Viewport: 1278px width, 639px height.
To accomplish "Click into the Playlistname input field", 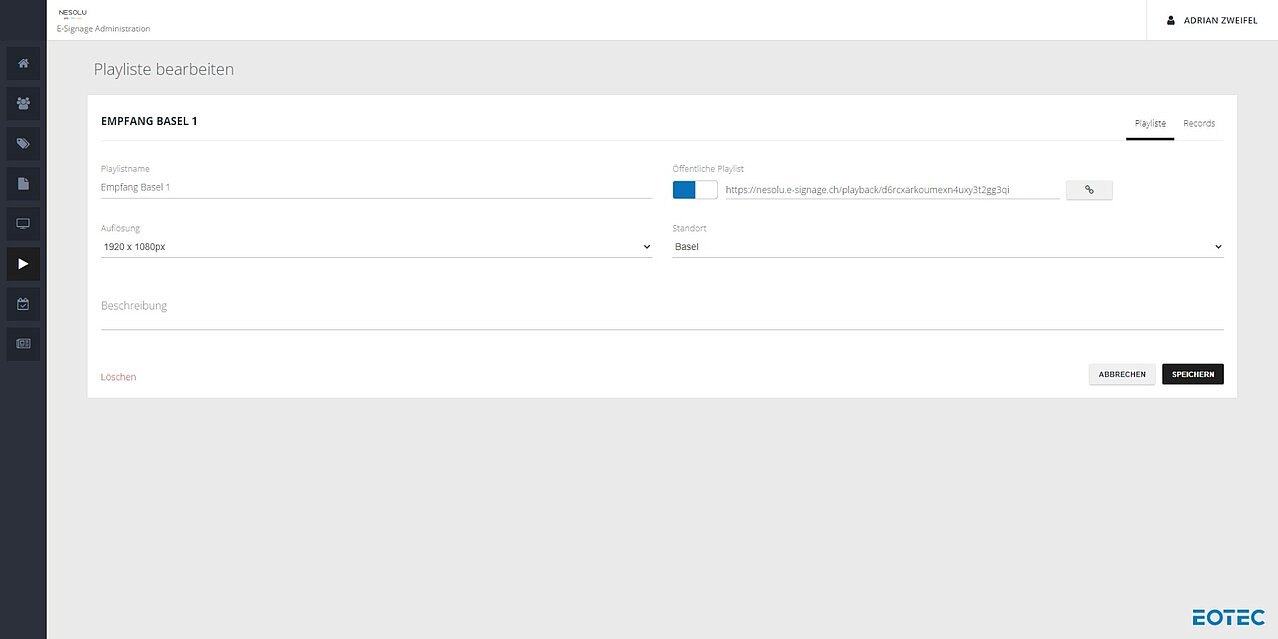I will pos(376,187).
